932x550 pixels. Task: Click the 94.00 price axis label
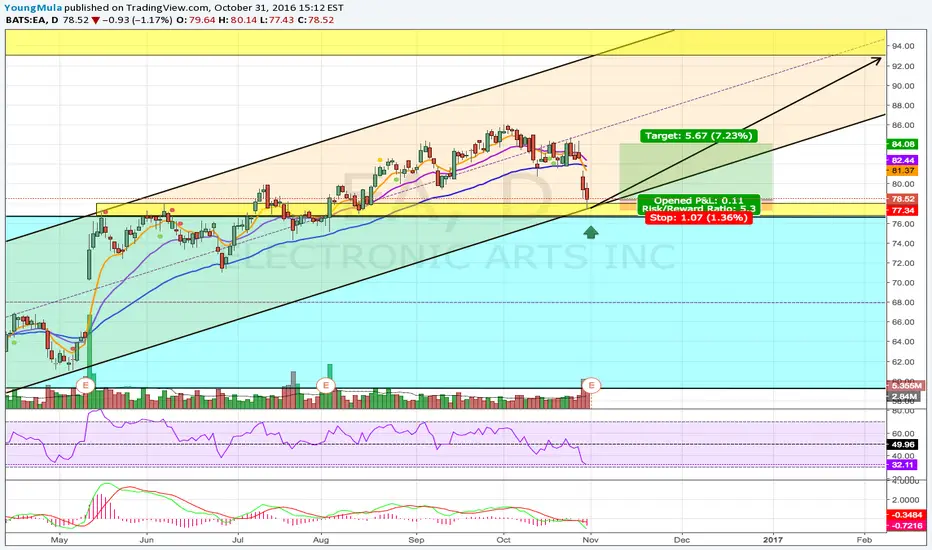coord(902,46)
